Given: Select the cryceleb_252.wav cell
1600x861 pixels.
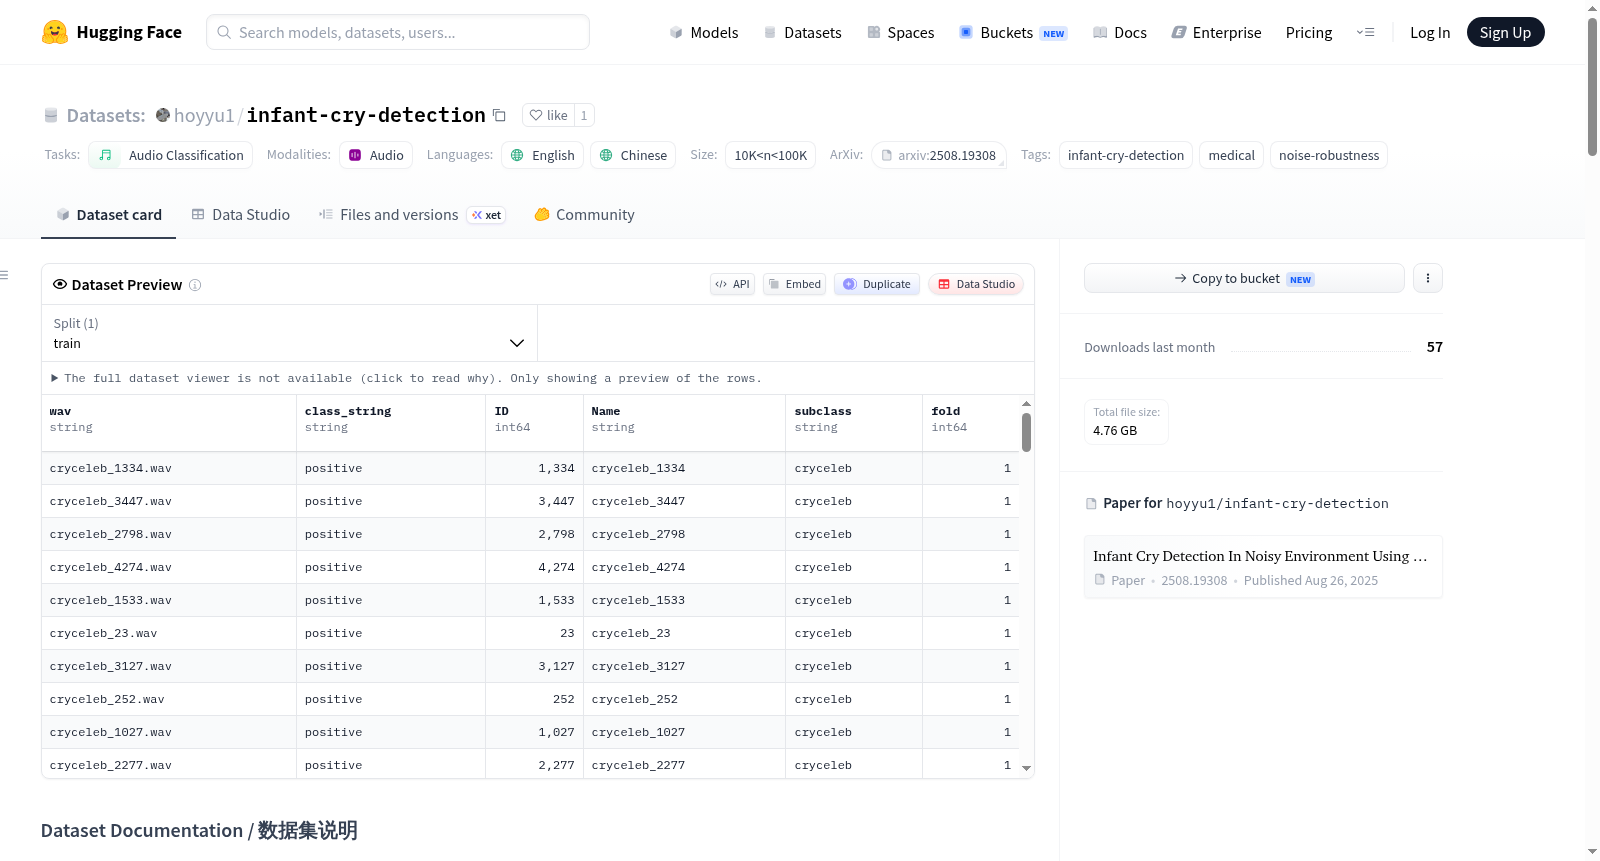Looking at the screenshot, I should (x=169, y=699).
